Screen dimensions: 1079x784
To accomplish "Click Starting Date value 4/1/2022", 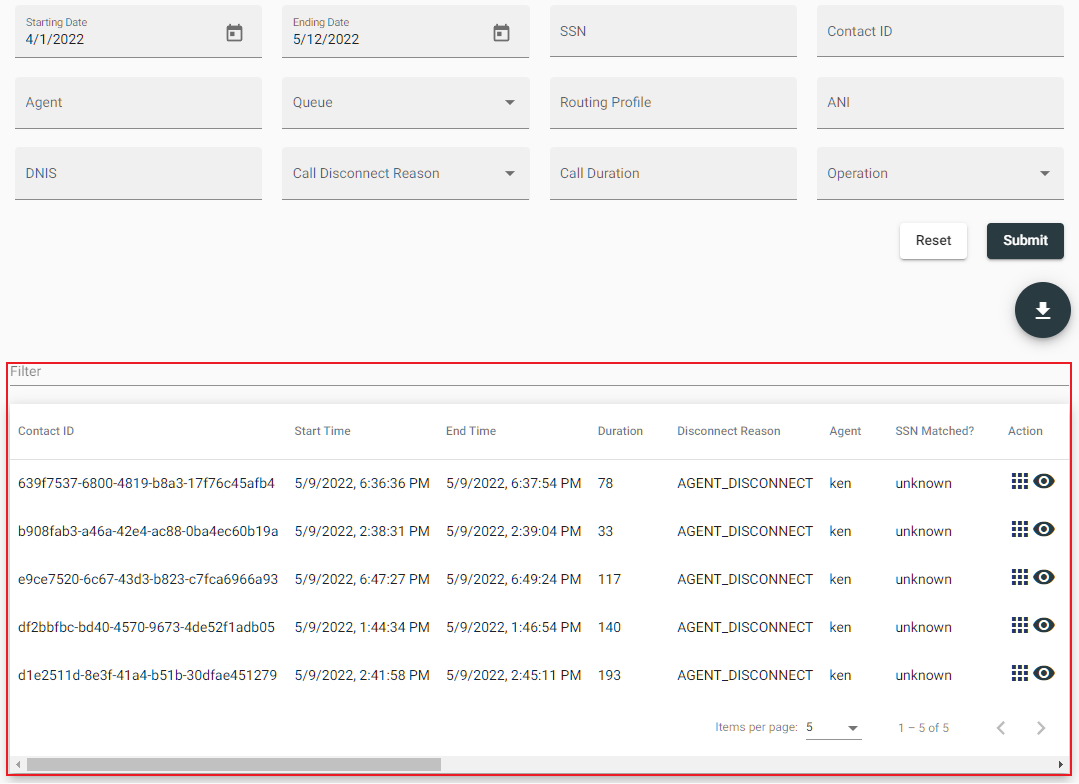I will pyautogui.click(x=54, y=39).
